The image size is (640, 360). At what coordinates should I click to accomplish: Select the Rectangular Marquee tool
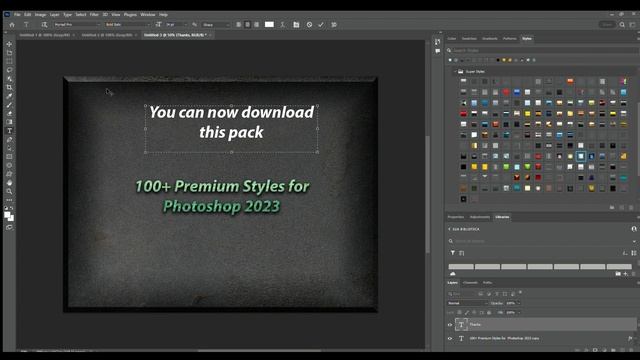pyautogui.click(x=9, y=61)
